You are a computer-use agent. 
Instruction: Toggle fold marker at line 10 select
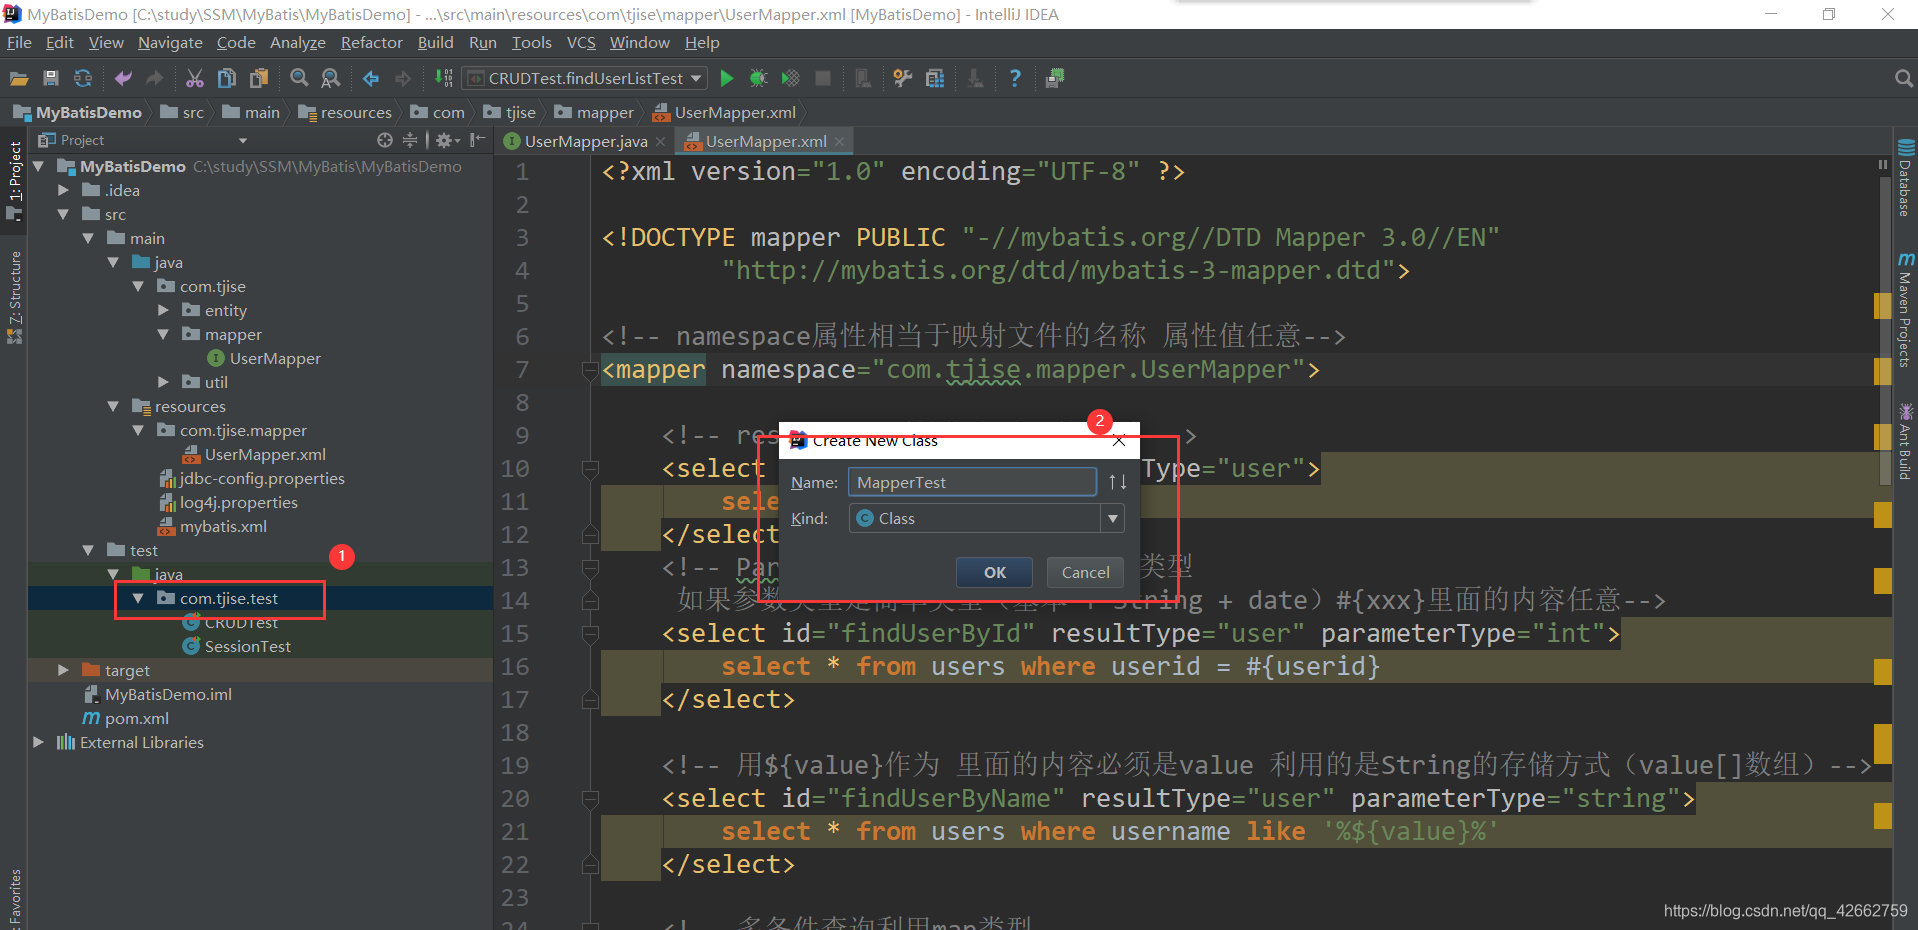click(x=590, y=469)
